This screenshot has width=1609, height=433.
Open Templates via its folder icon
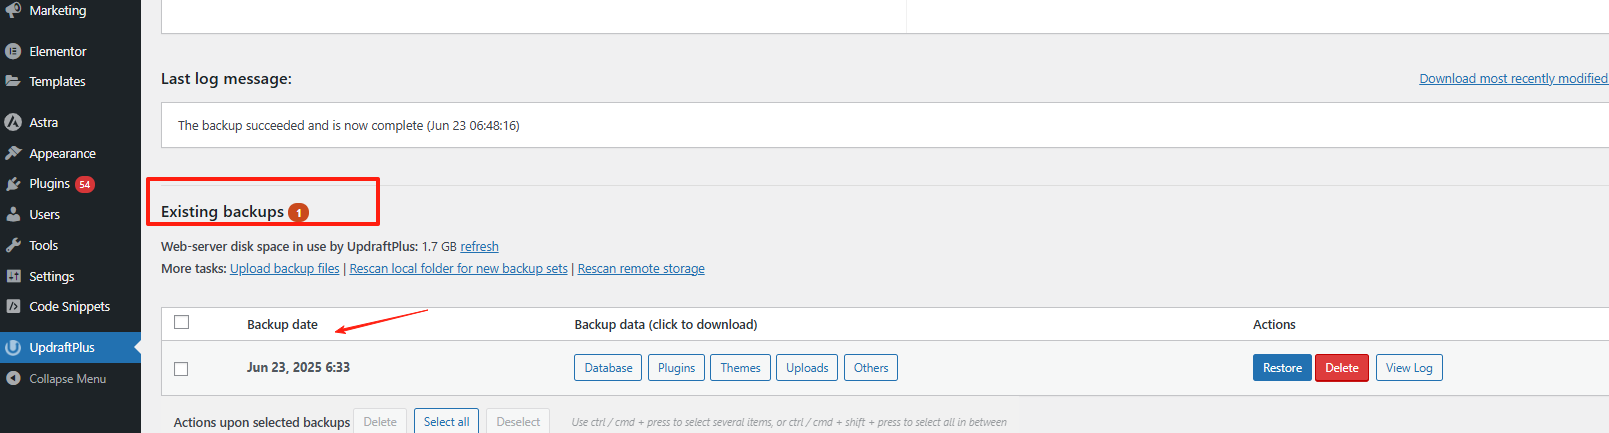13,81
